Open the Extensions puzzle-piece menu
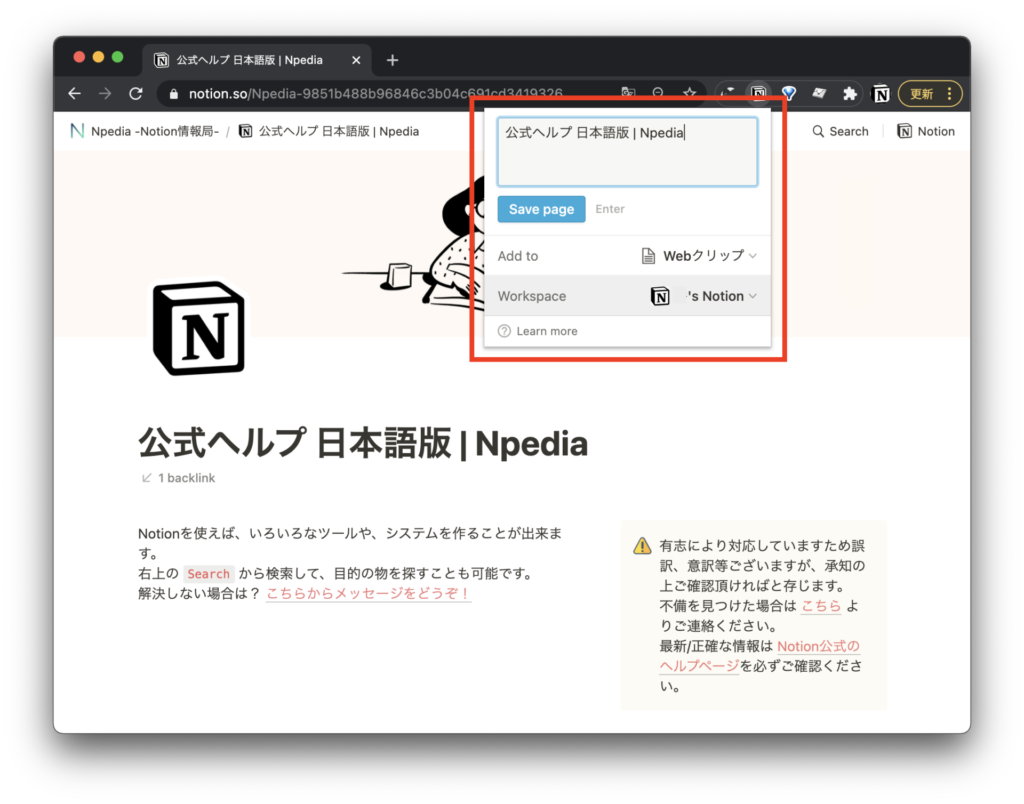Image resolution: width=1024 pixels, height=804 pixels. tap(850, 93)
